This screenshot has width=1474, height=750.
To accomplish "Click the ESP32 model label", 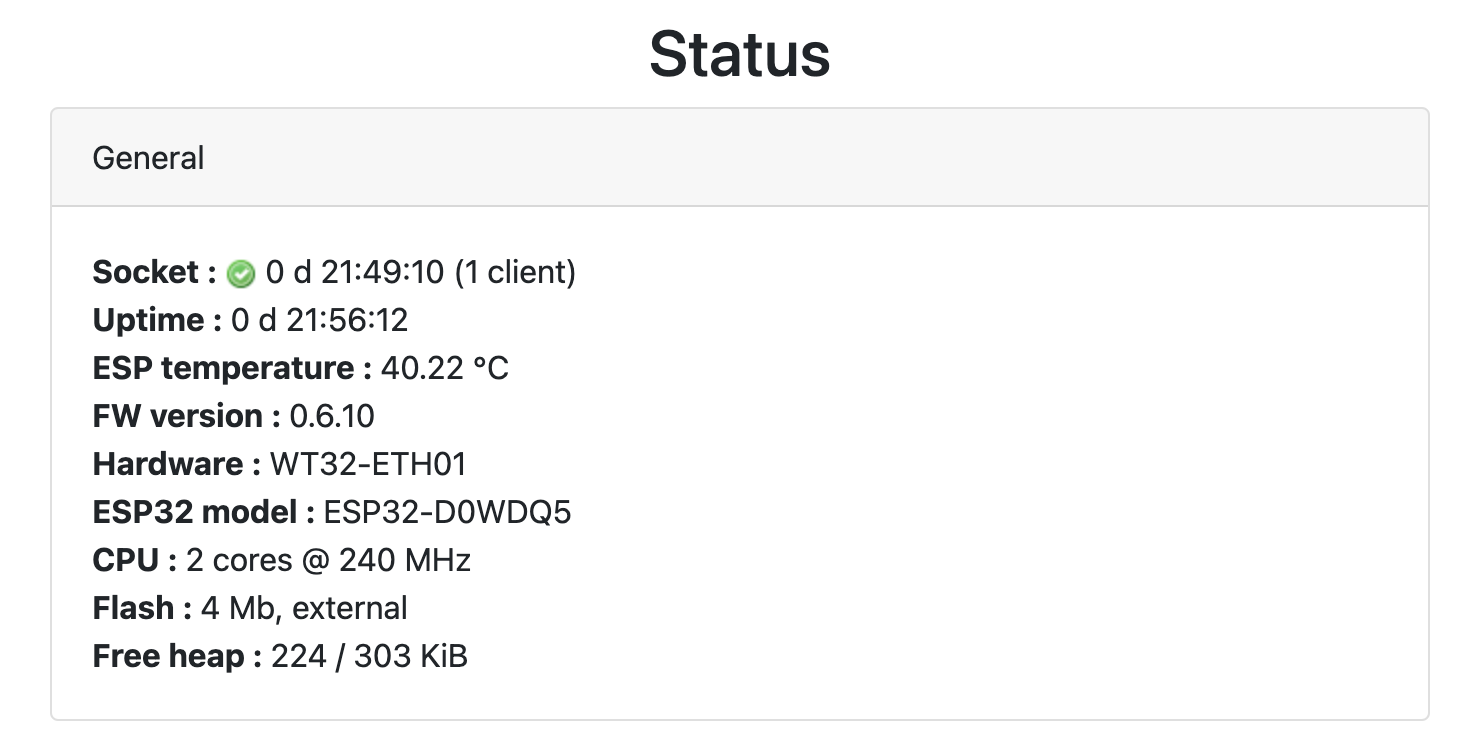I will pyautogui.click(x=203, y=512).
